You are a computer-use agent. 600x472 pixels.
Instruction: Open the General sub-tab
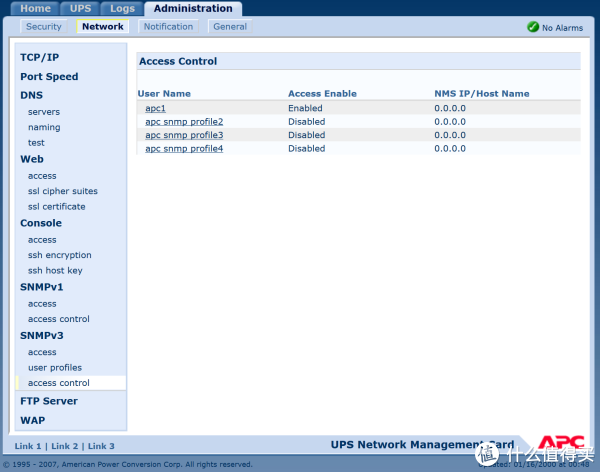(x=230, y=26)
